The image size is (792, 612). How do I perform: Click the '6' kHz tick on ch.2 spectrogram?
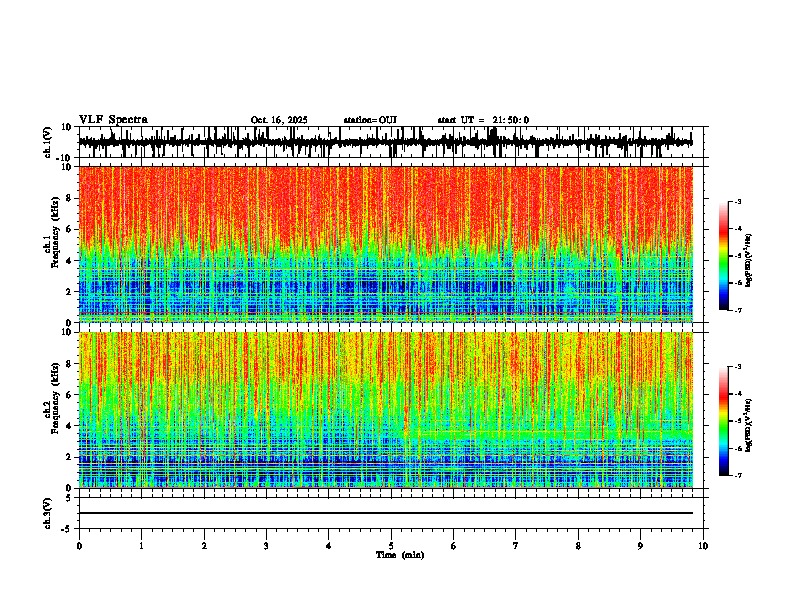(70, 395)
